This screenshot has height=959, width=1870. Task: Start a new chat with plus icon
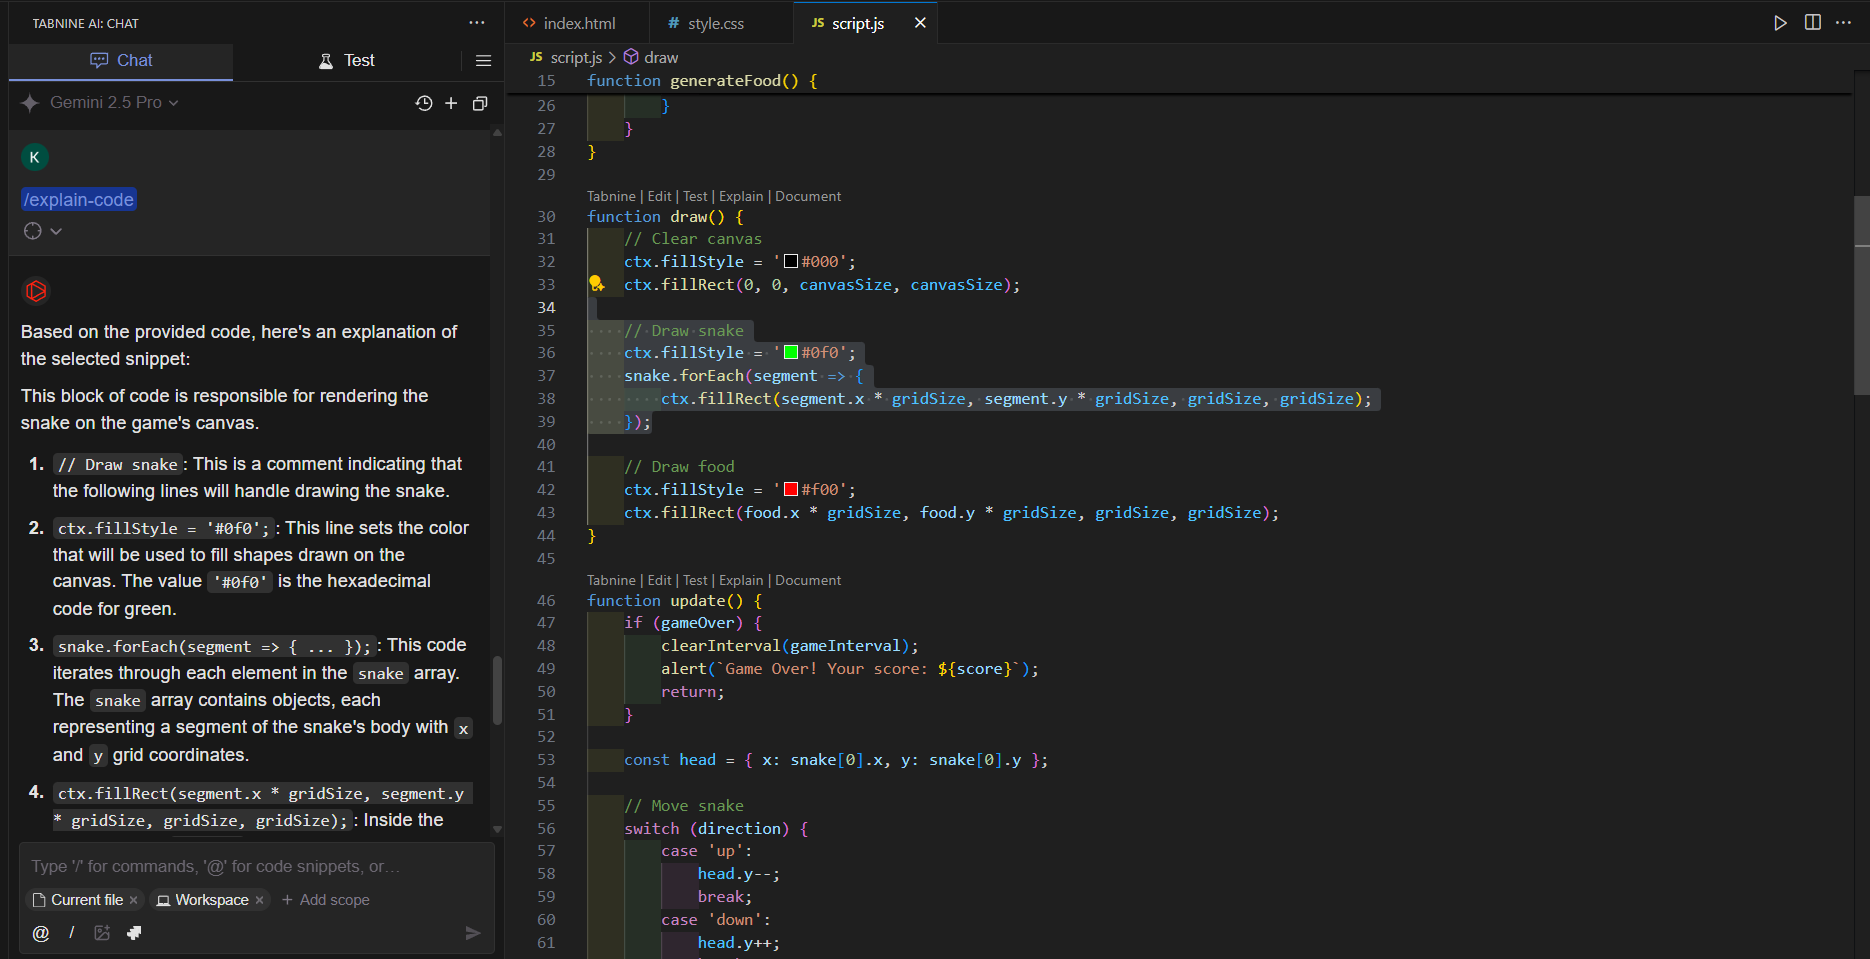[x=451, y=103]
